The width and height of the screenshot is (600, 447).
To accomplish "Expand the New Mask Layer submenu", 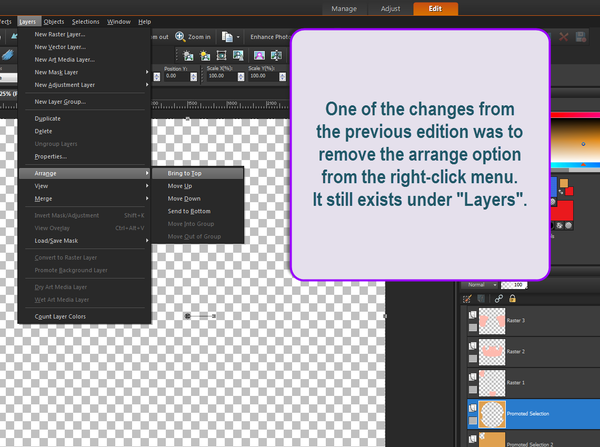I will (x=147, y=72).
